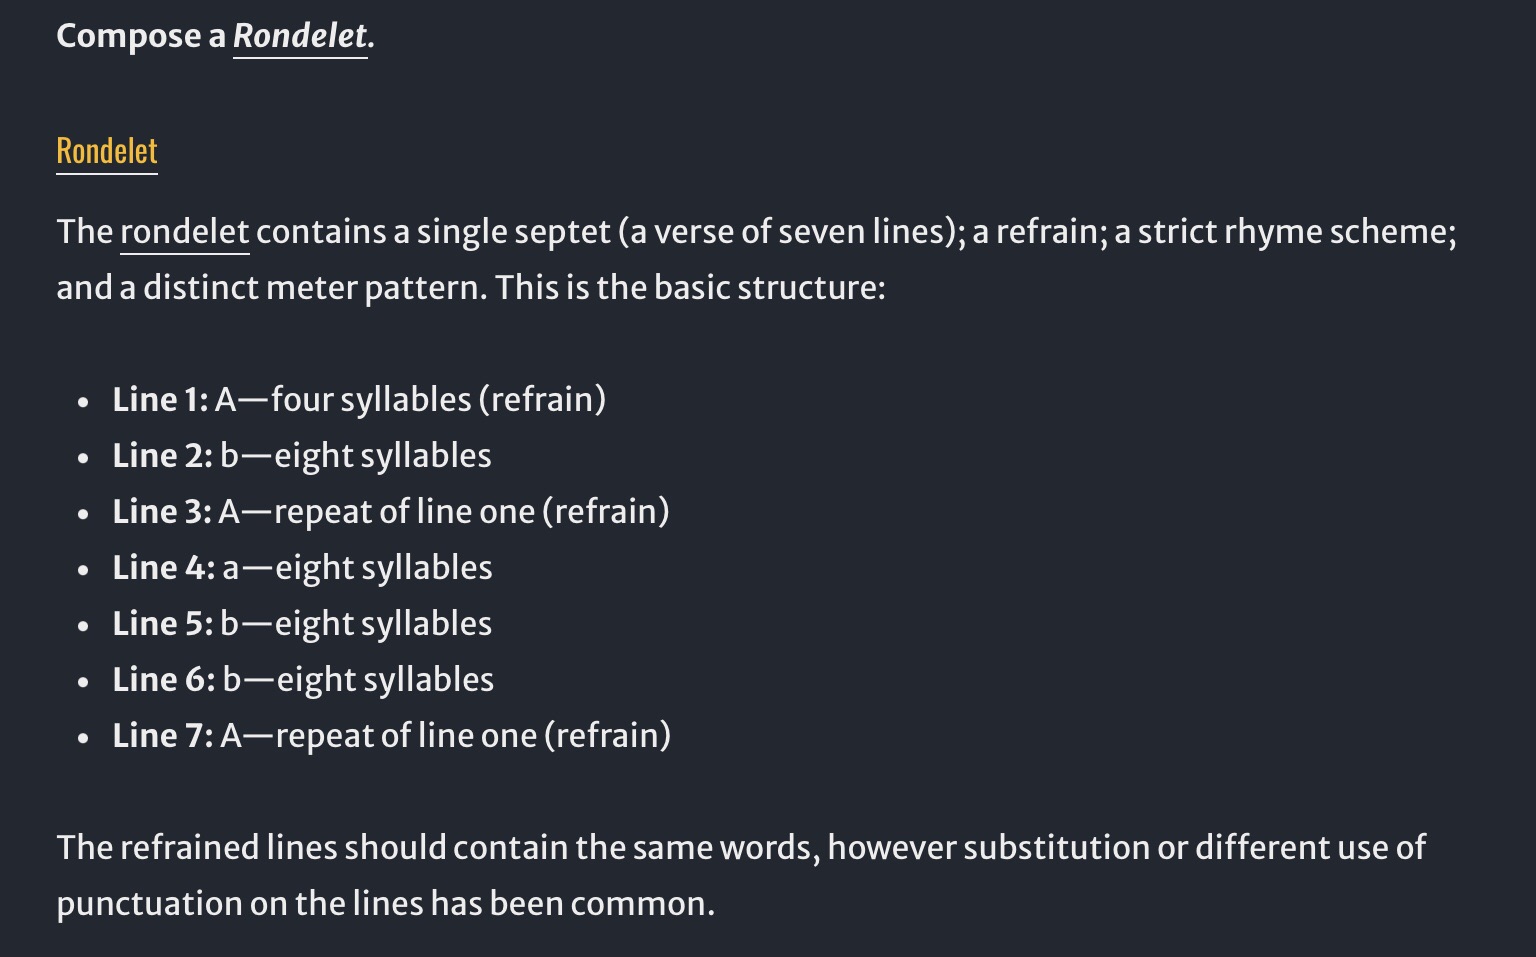Screen dimensions: 1536x957
Task: Click the bold 'Line 2:' label
Action: click(162, 456)
